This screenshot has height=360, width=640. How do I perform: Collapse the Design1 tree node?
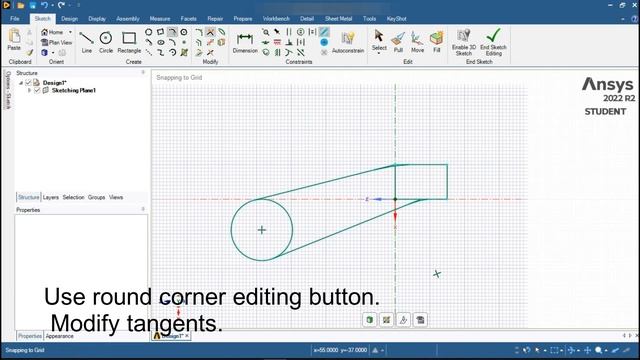21,83
